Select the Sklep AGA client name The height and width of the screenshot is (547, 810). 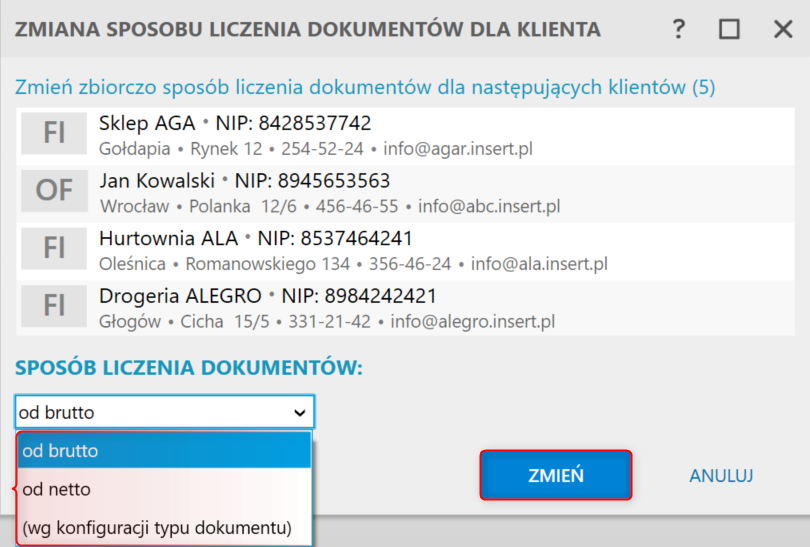147,123
